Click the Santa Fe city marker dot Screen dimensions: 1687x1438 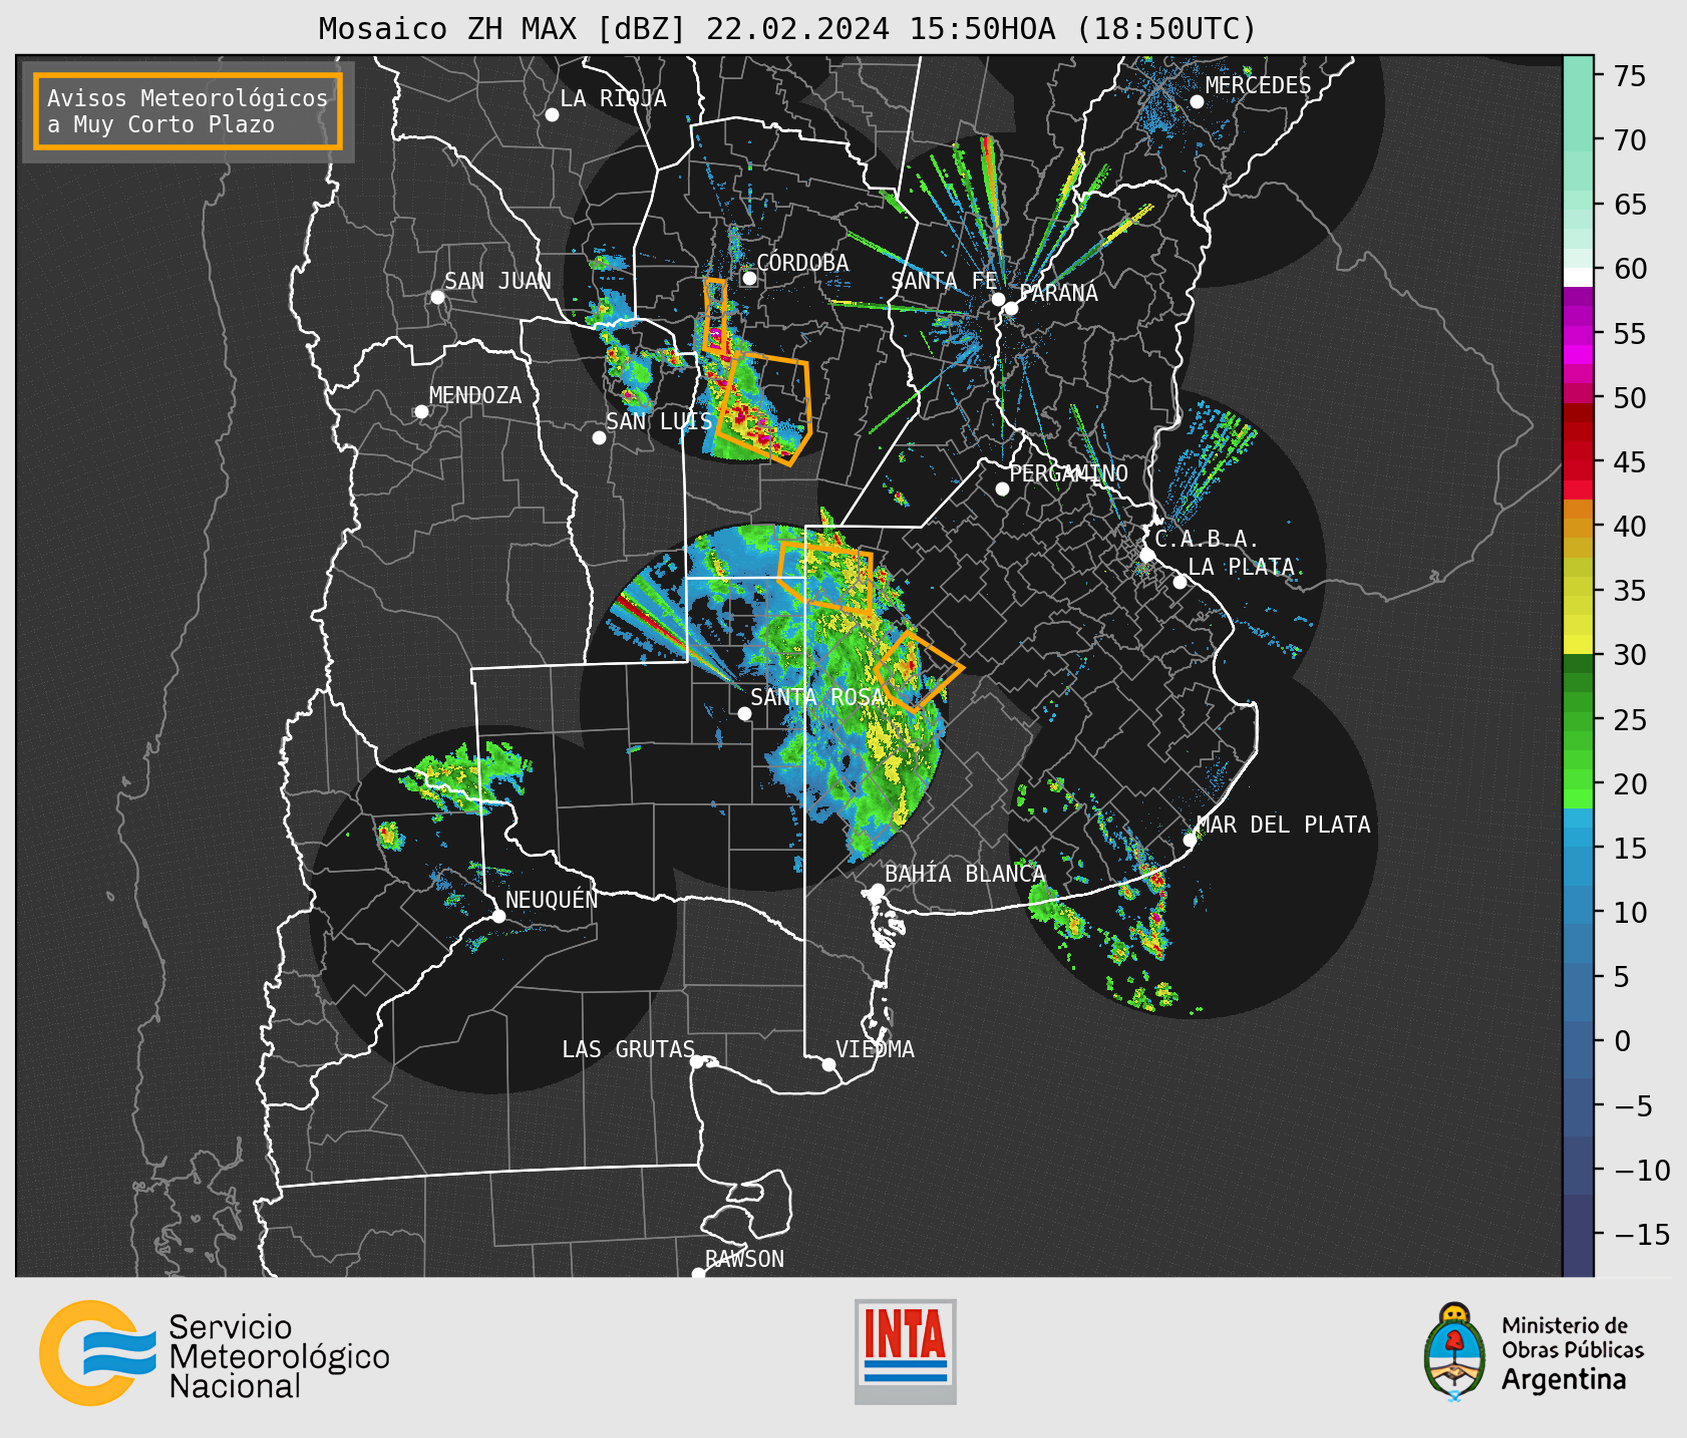[x=997, y=299]
